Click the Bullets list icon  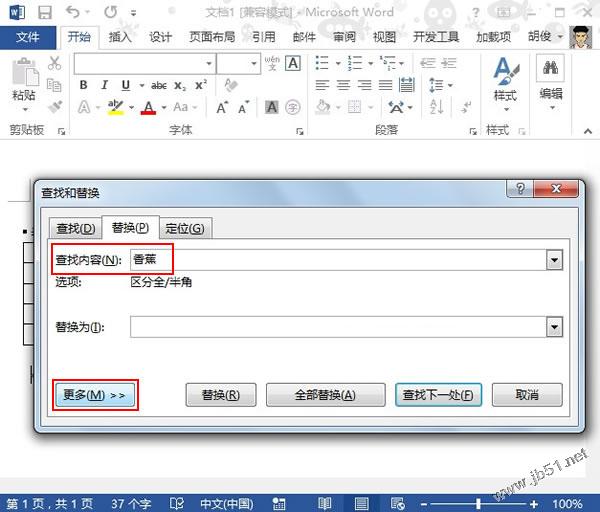pos(322,63)
